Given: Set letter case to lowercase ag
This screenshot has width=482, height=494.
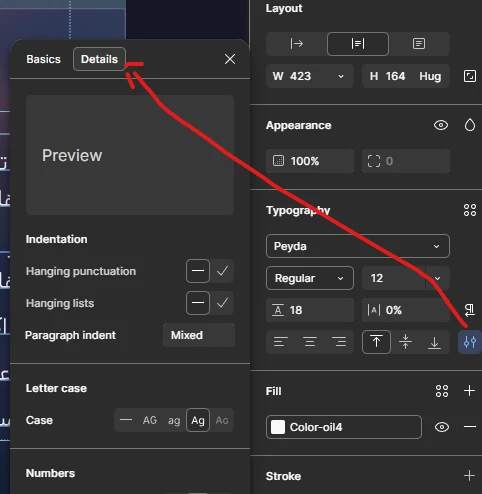Looking at the screenshot, I should (x=174, y=420).
